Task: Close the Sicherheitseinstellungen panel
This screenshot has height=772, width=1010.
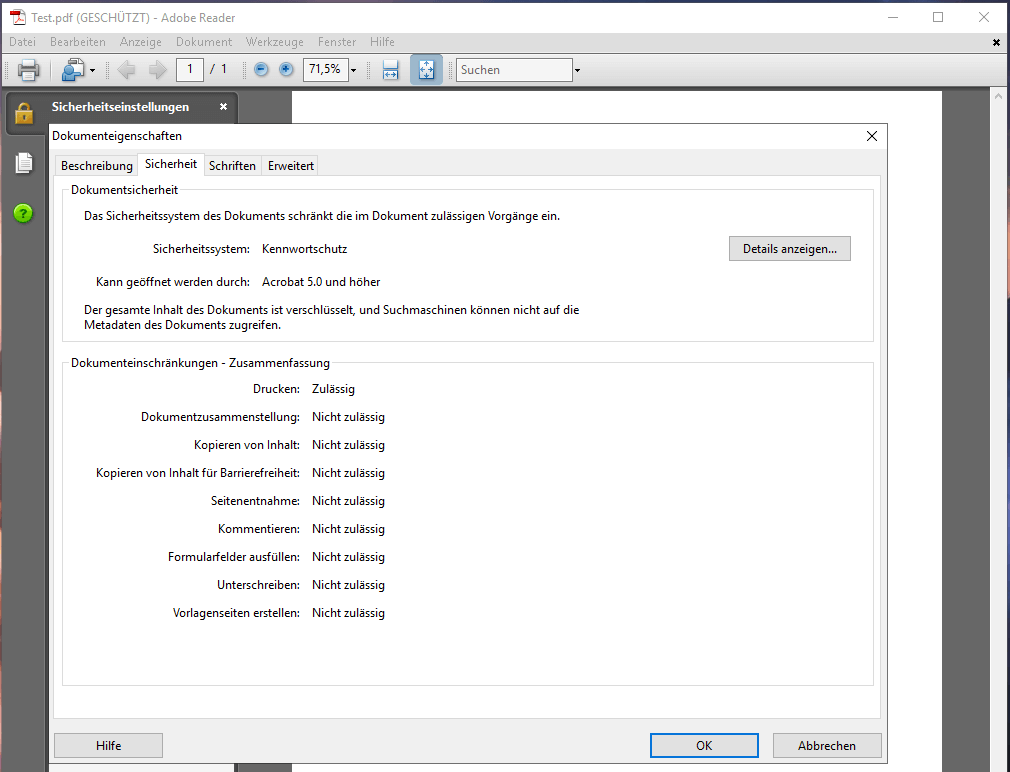Action: coord(223,107)
